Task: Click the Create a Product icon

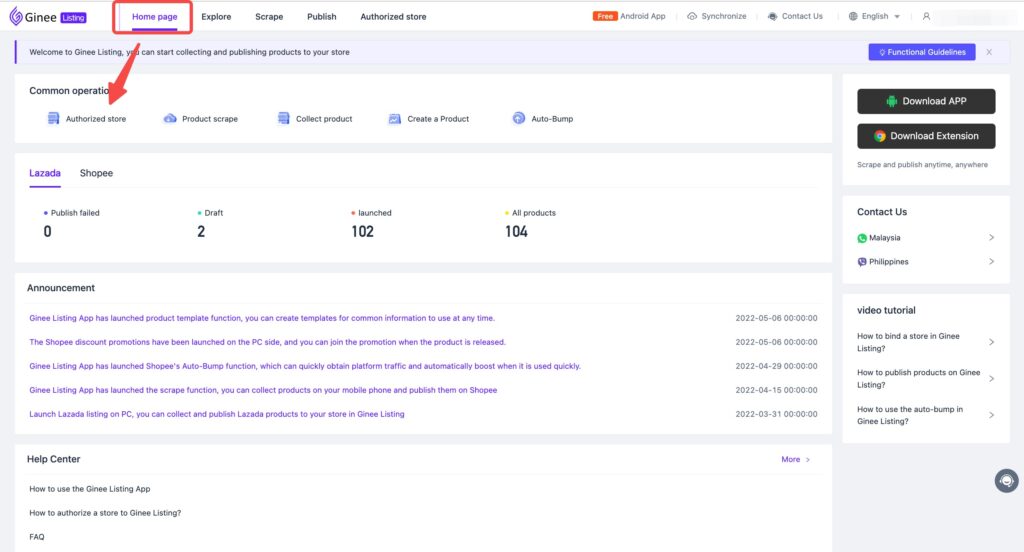Action: click(x=395, y=119)
